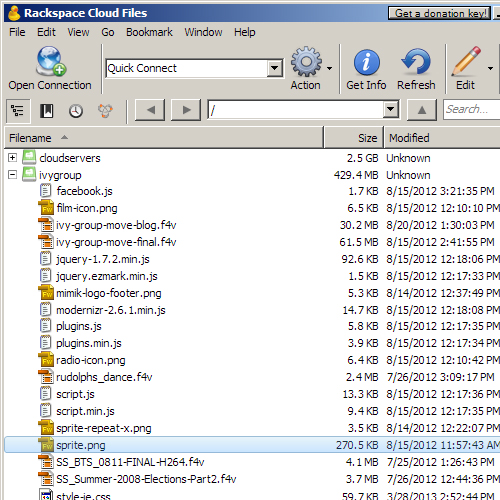Click the ivy-group-move-blog.f4v video icon

click(x=46, y=225)
